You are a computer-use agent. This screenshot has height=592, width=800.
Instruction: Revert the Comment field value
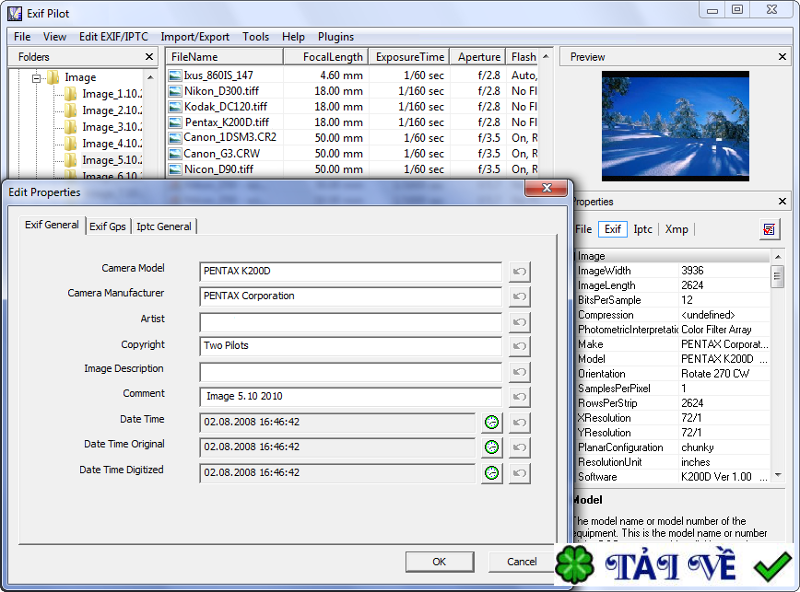click(519, 397)
